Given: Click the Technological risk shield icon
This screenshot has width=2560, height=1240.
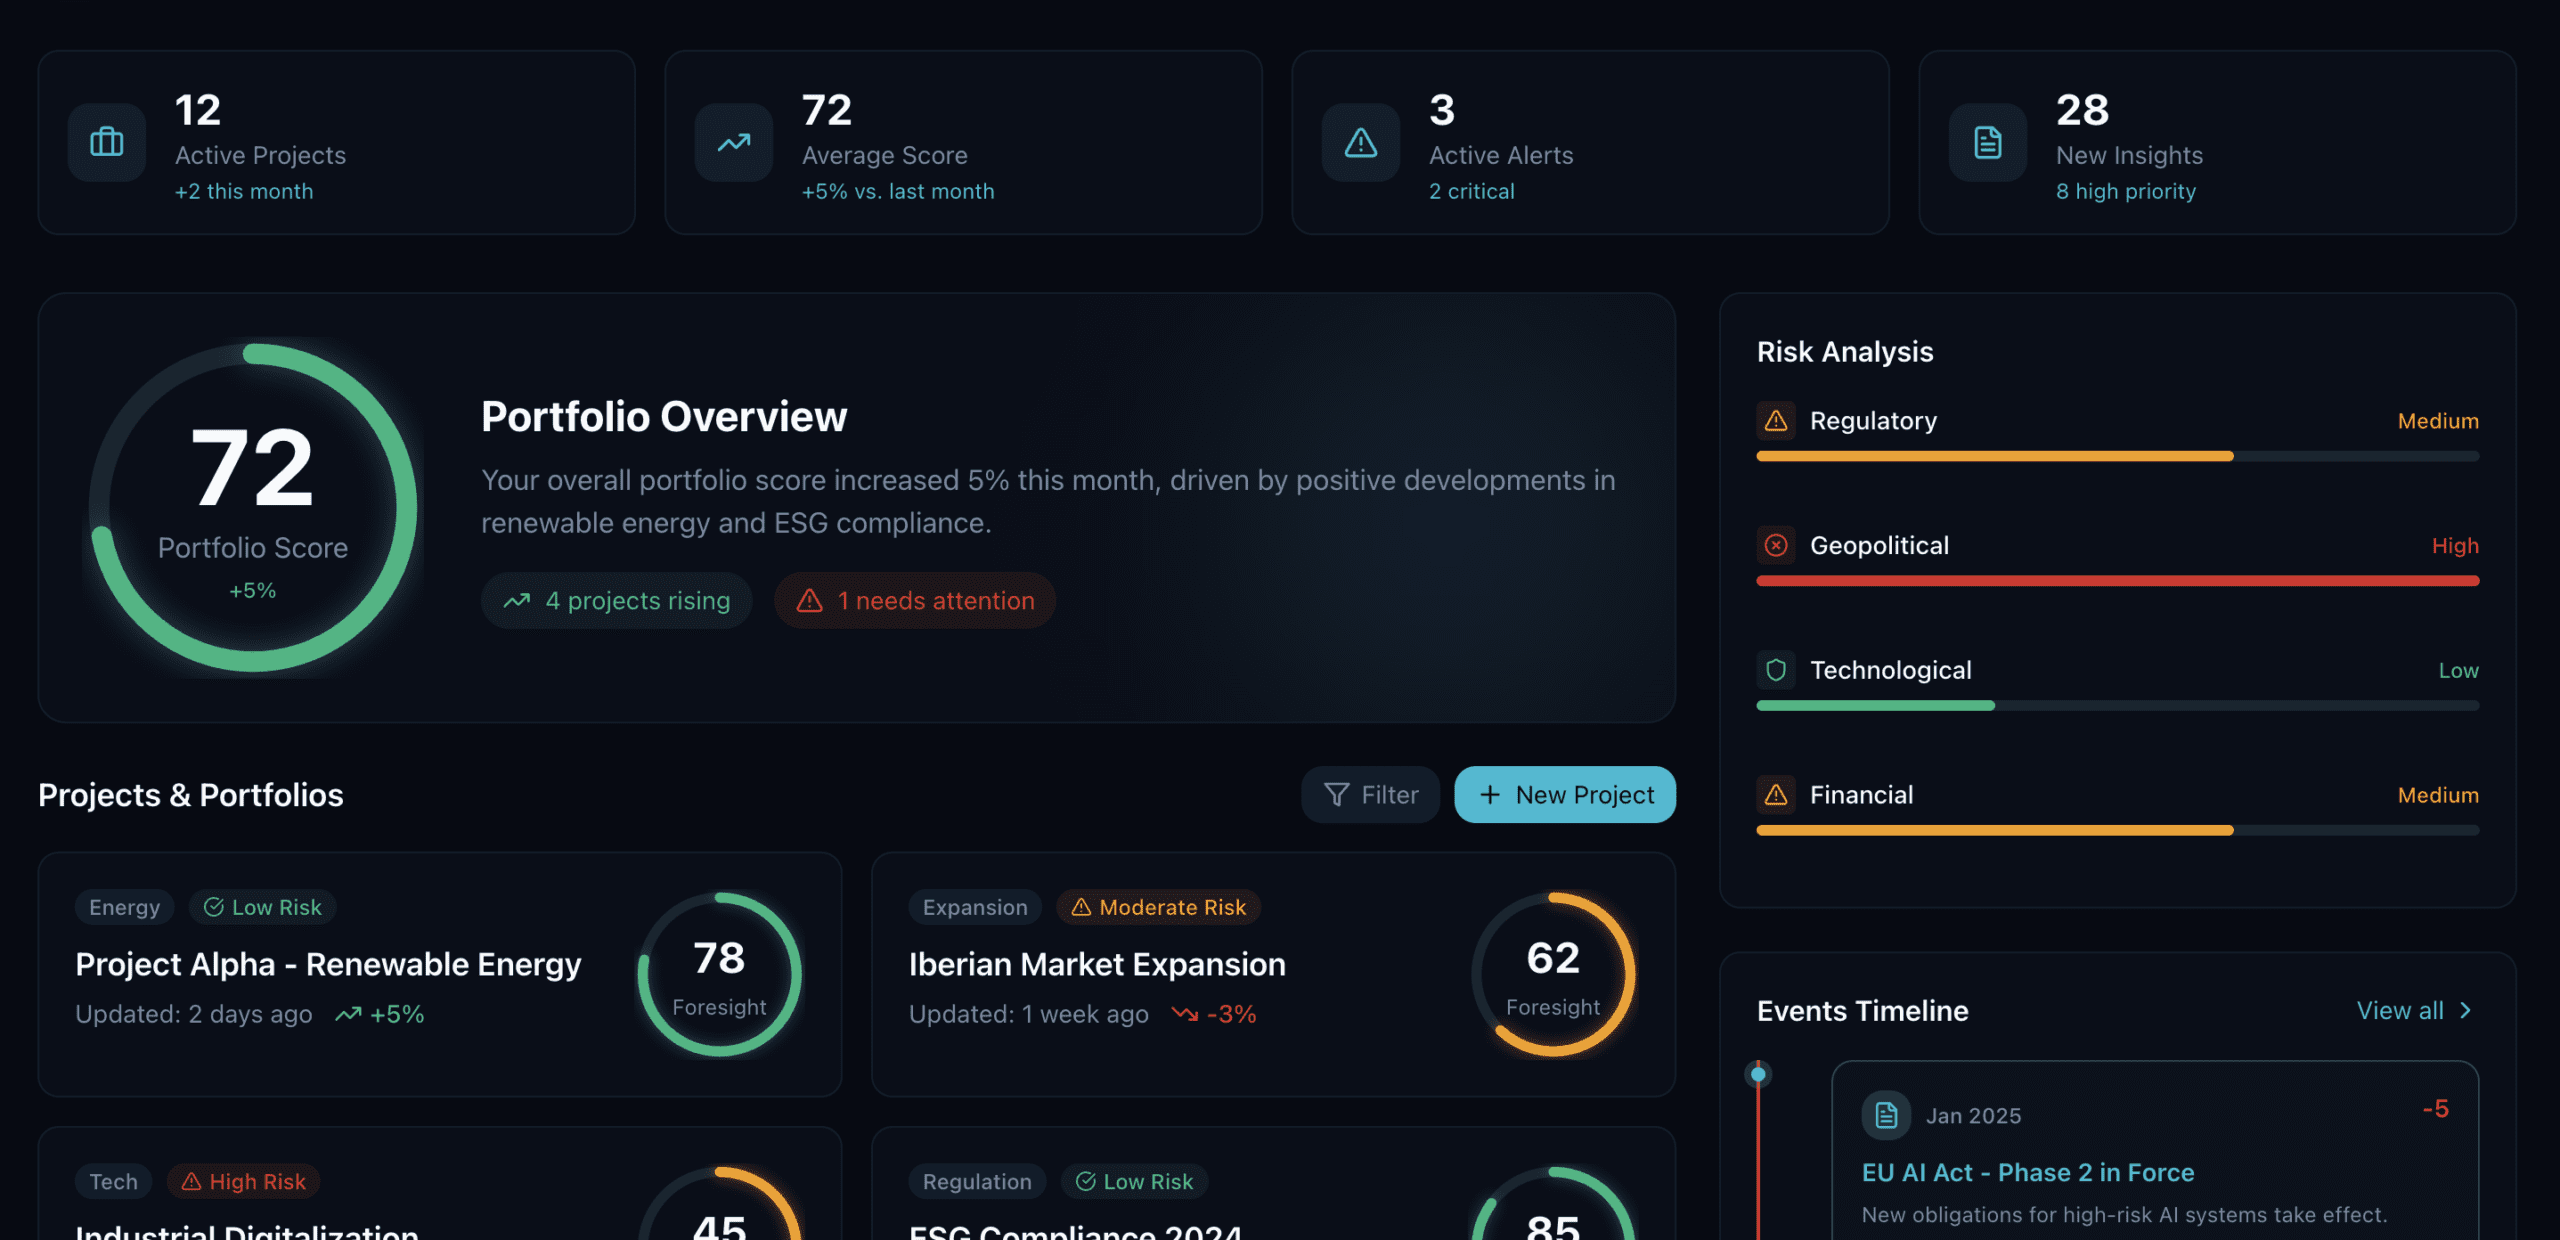Looking at the screenshot, I should 1776,670.
